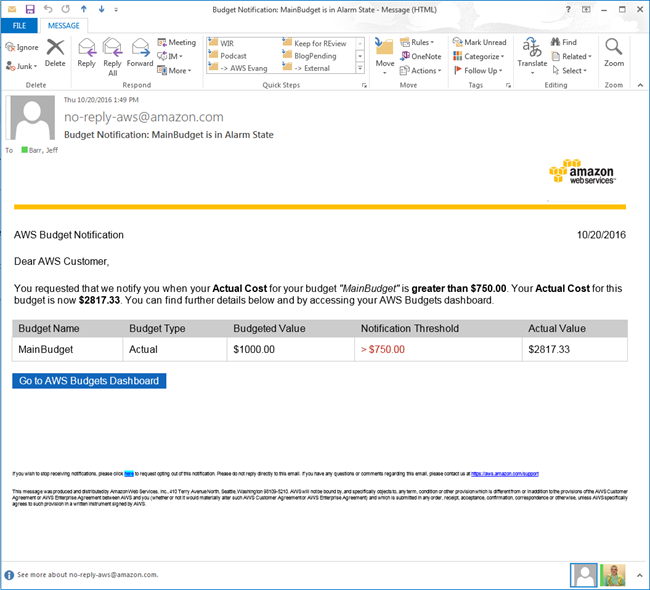Screen dimensions: 650x590
Task: Open the FILE tab
Action: (x=20, y=25)
